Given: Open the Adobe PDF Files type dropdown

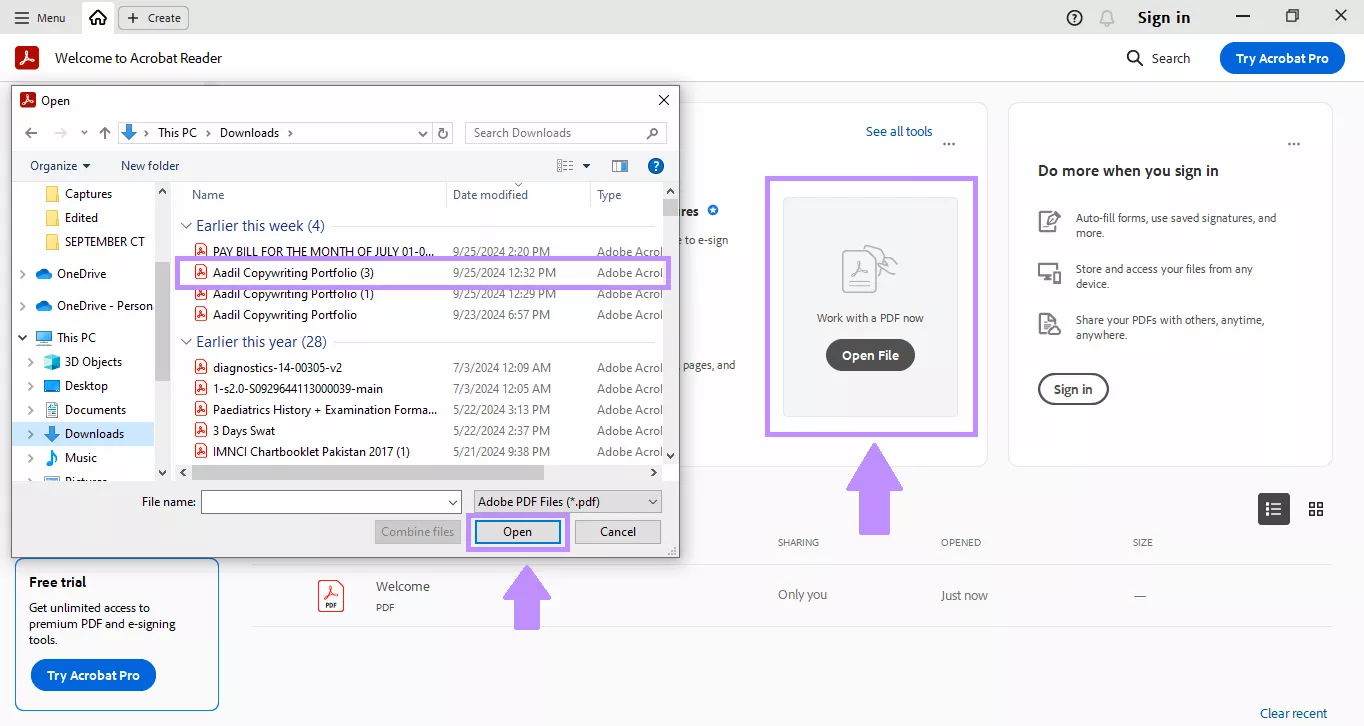Looking at the screenshot, I should (566, 501).
